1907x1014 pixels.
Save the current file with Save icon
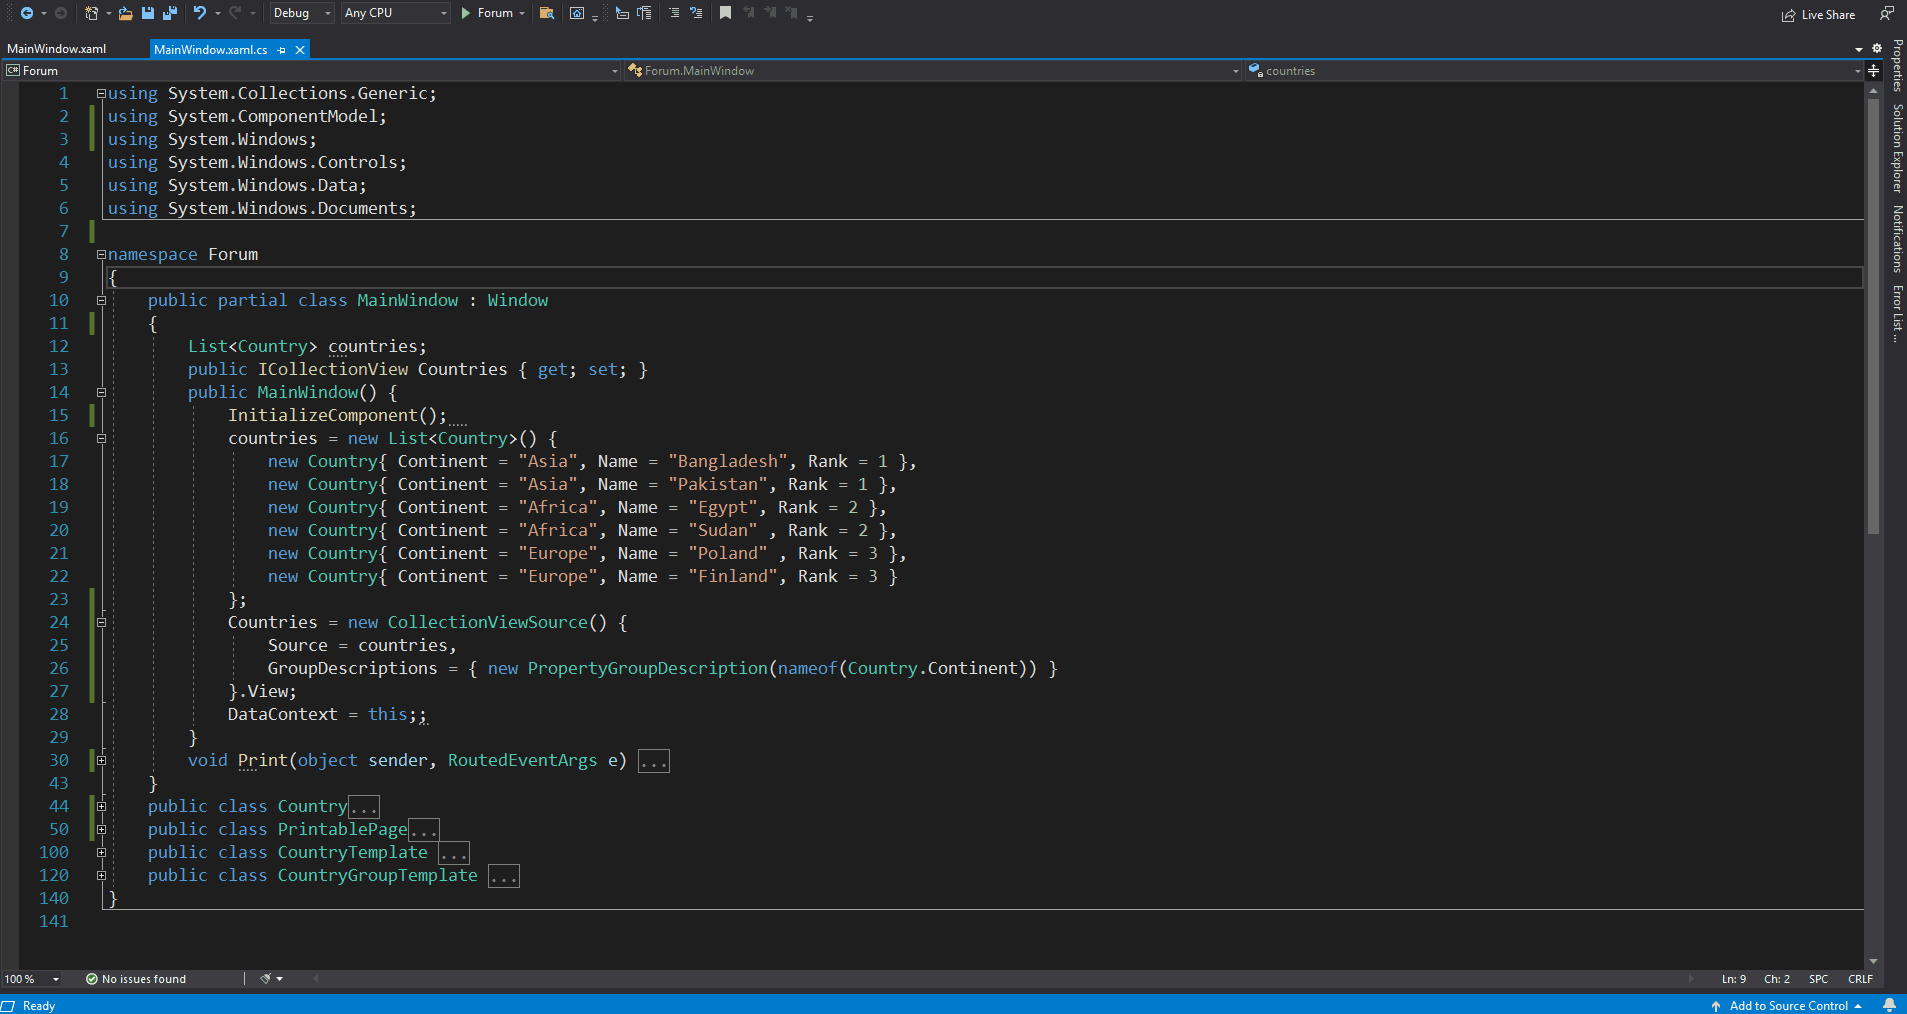coord(148,13)
